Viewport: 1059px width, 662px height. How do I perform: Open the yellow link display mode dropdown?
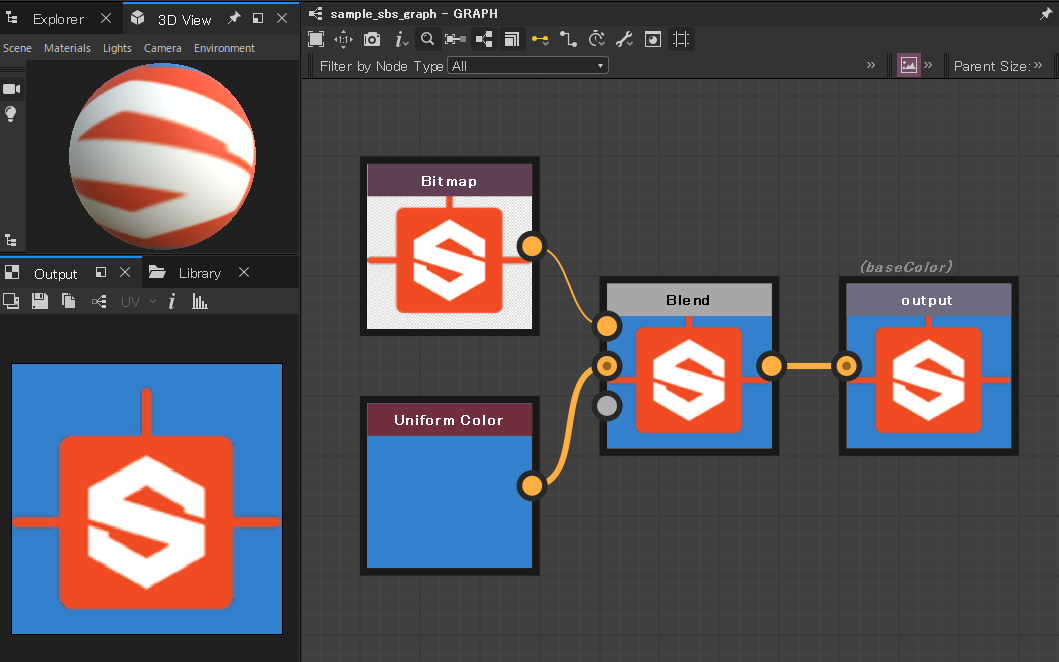pos(540,39)
